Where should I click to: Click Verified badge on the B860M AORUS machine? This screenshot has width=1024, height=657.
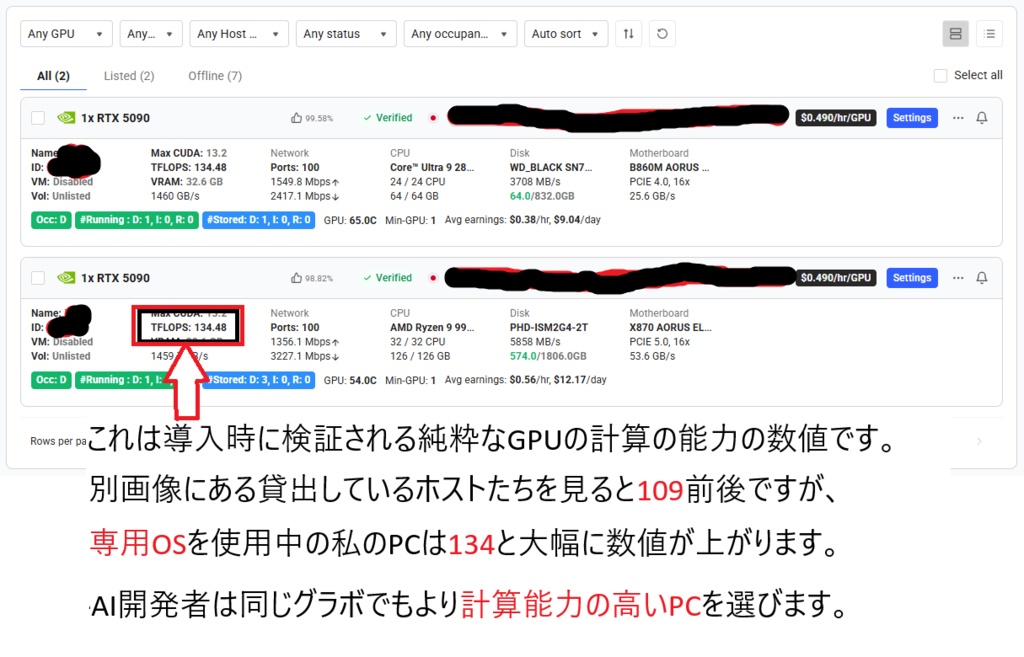click(388, 118)
